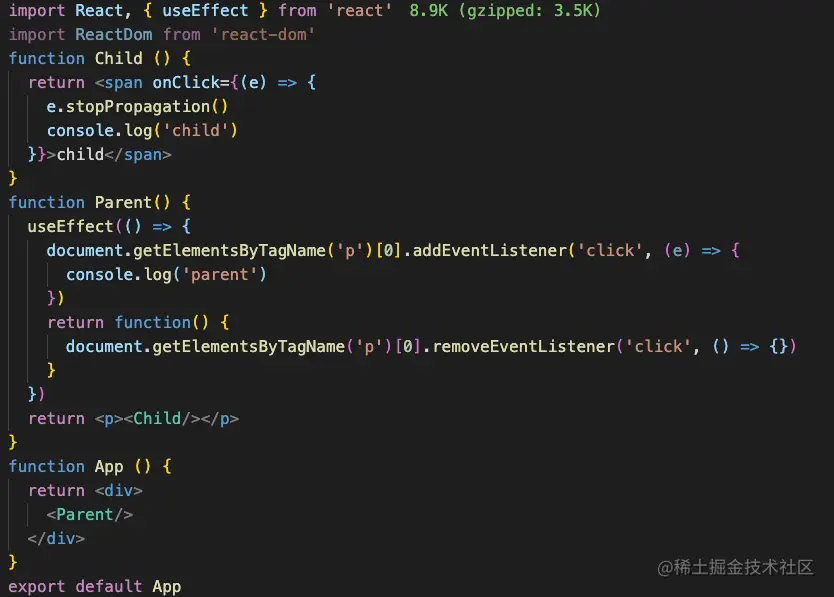
Task: Click the console.log('parent') statement
Action: (x=166, y=275)
